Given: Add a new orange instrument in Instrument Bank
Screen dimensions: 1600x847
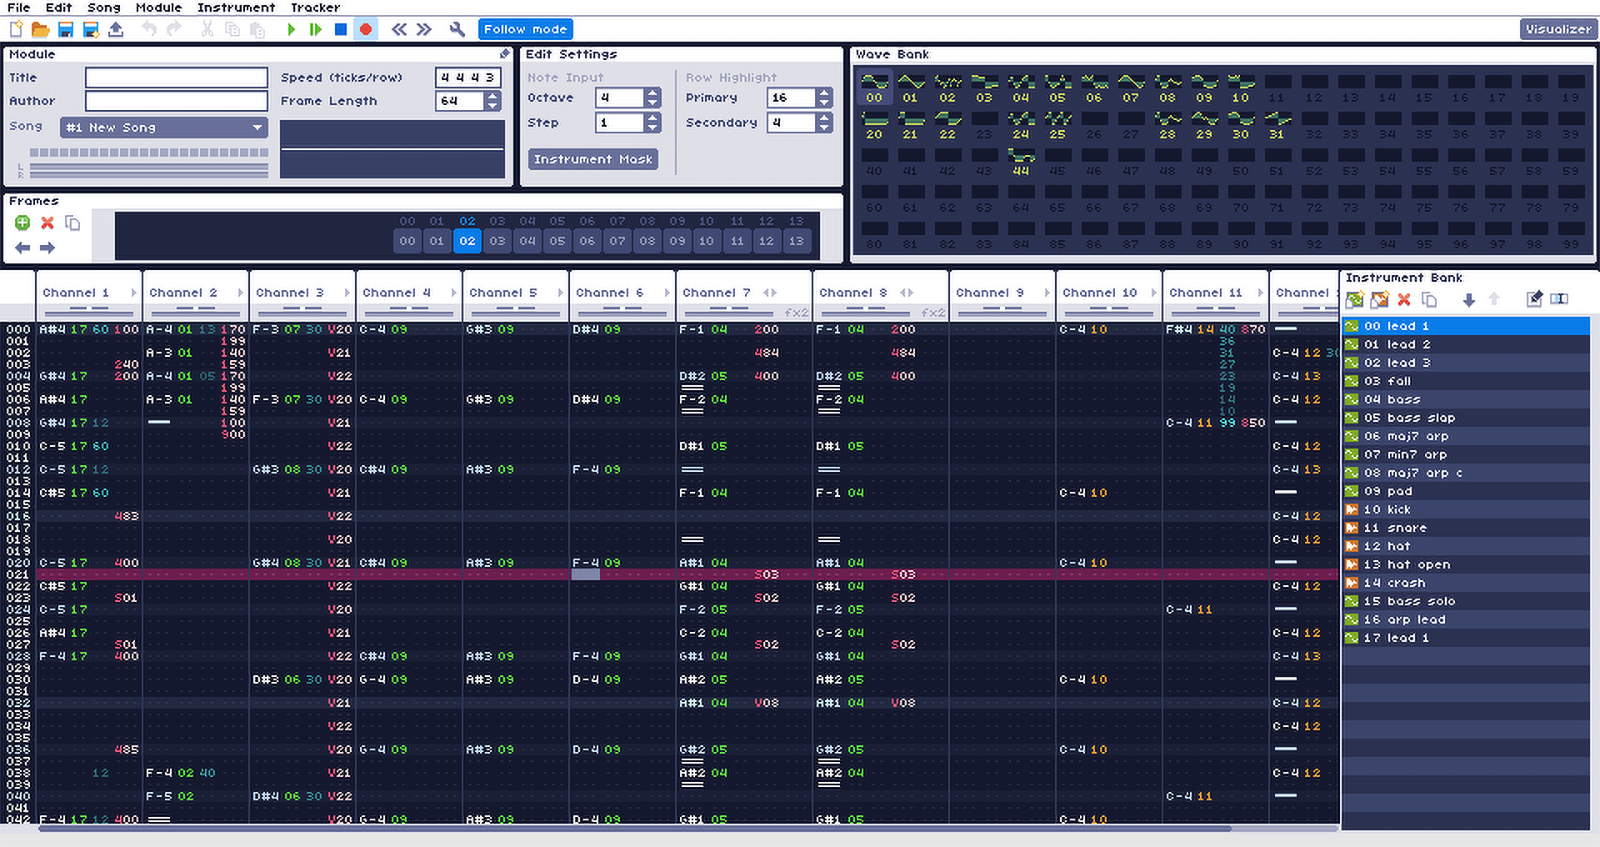Looking at the screenshot, I should (x=1380, y=299).
